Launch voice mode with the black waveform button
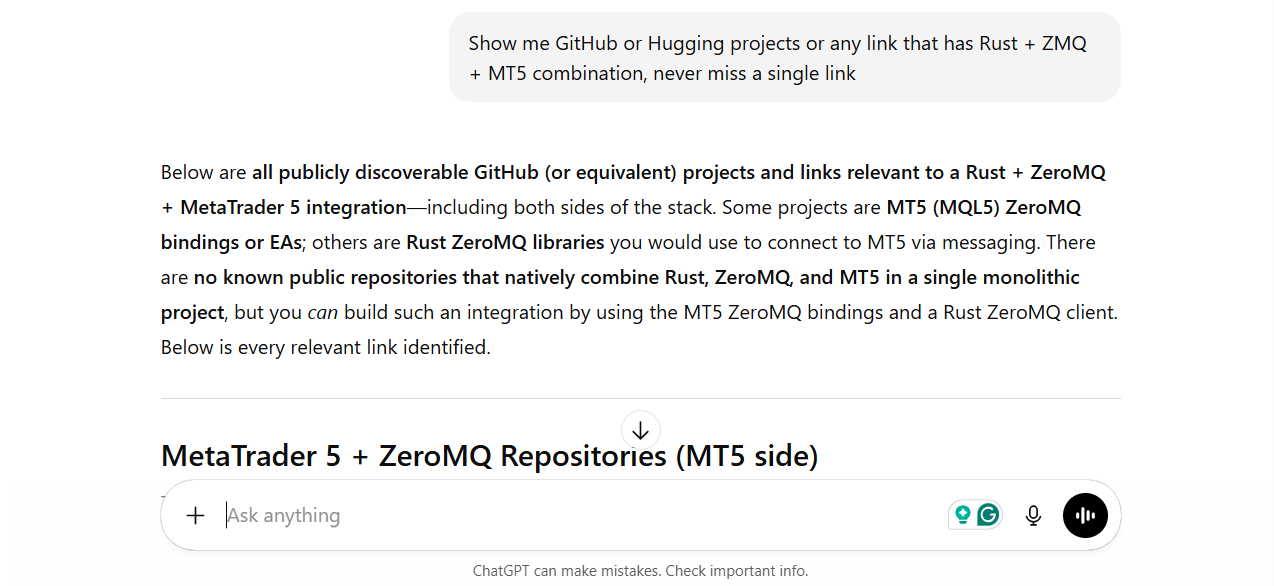The height and width of the screenshot is (586, 1274). (1085, 515)
